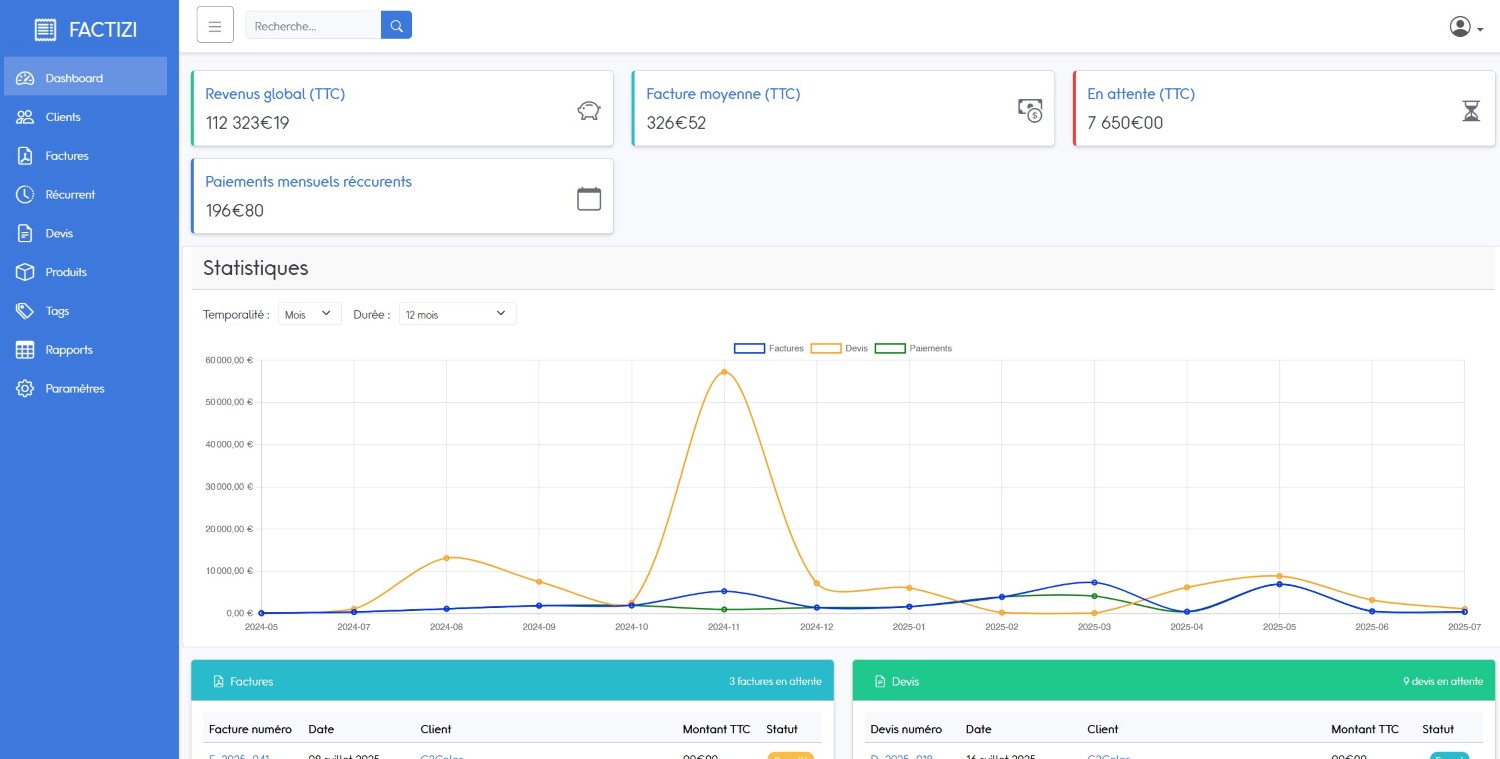Click the calendar icon on Paiements mensuels

pyautogui.click(x=589, y=198)
